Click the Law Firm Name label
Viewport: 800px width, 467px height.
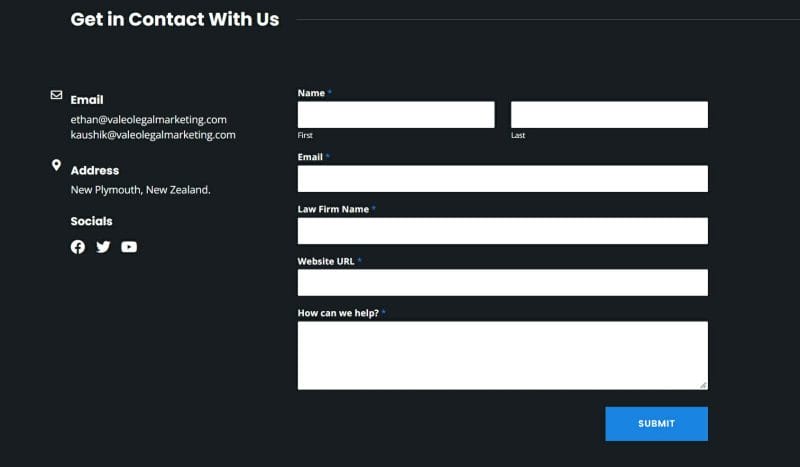point(333,209)
